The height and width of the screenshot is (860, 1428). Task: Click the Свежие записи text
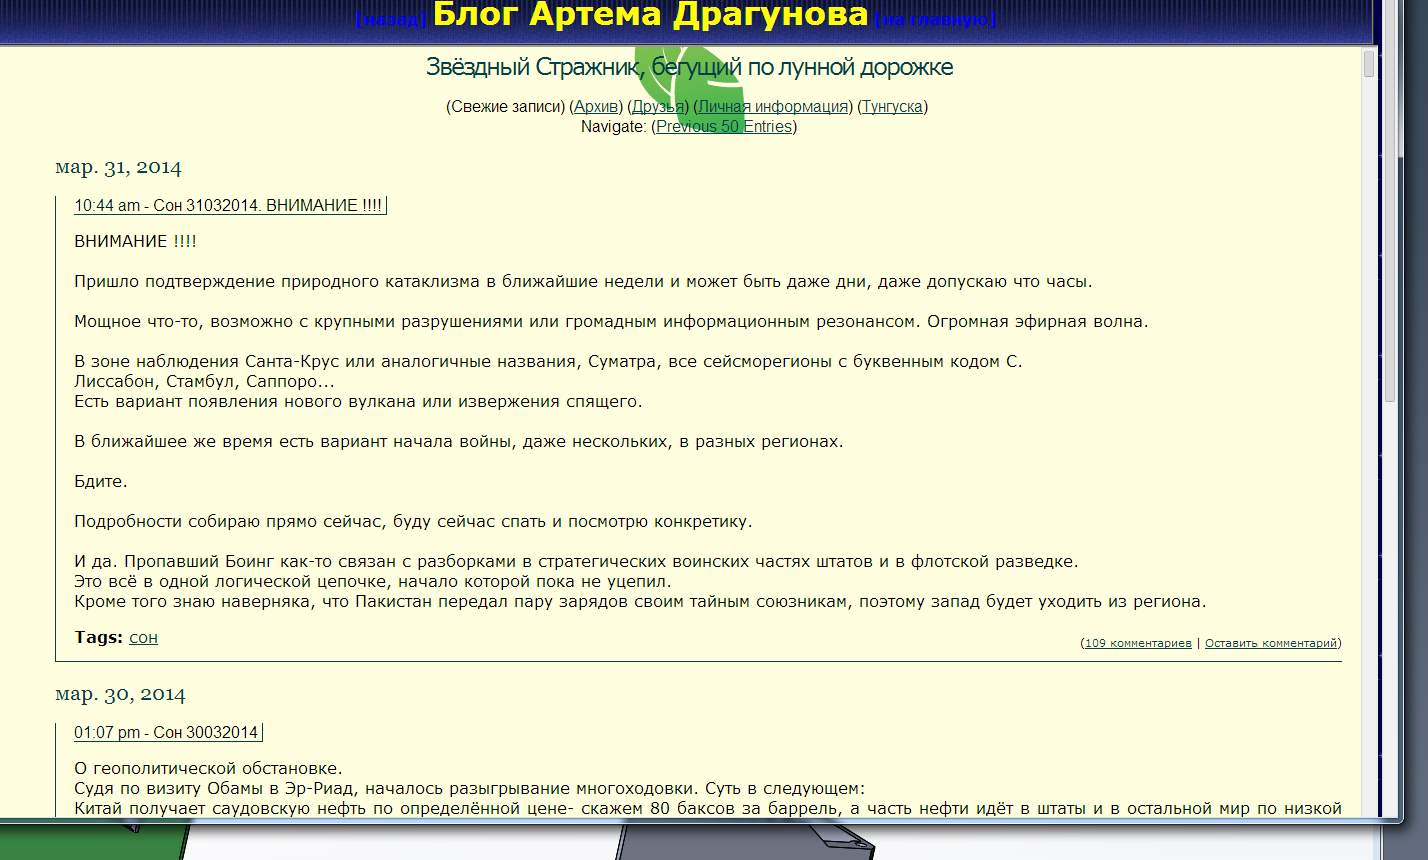pyautogui.click(x=507, y=106)
